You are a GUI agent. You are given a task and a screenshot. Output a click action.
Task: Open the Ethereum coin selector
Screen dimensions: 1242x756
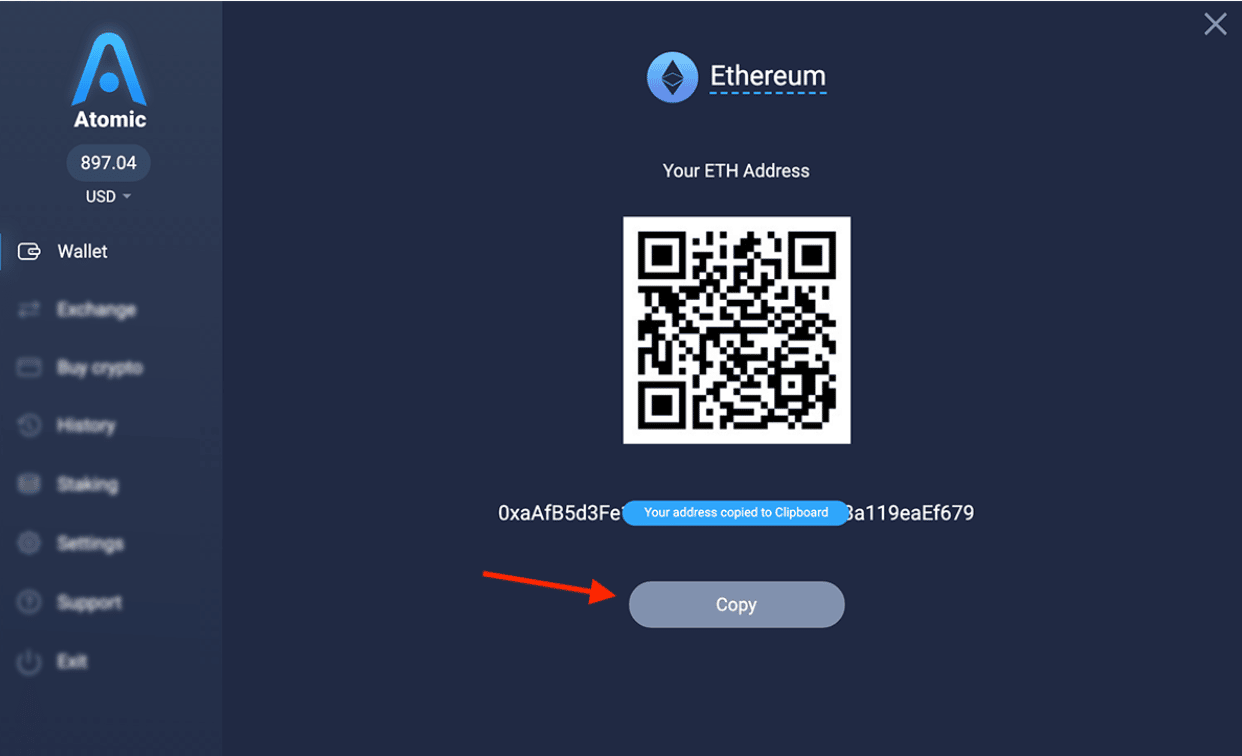768,77
